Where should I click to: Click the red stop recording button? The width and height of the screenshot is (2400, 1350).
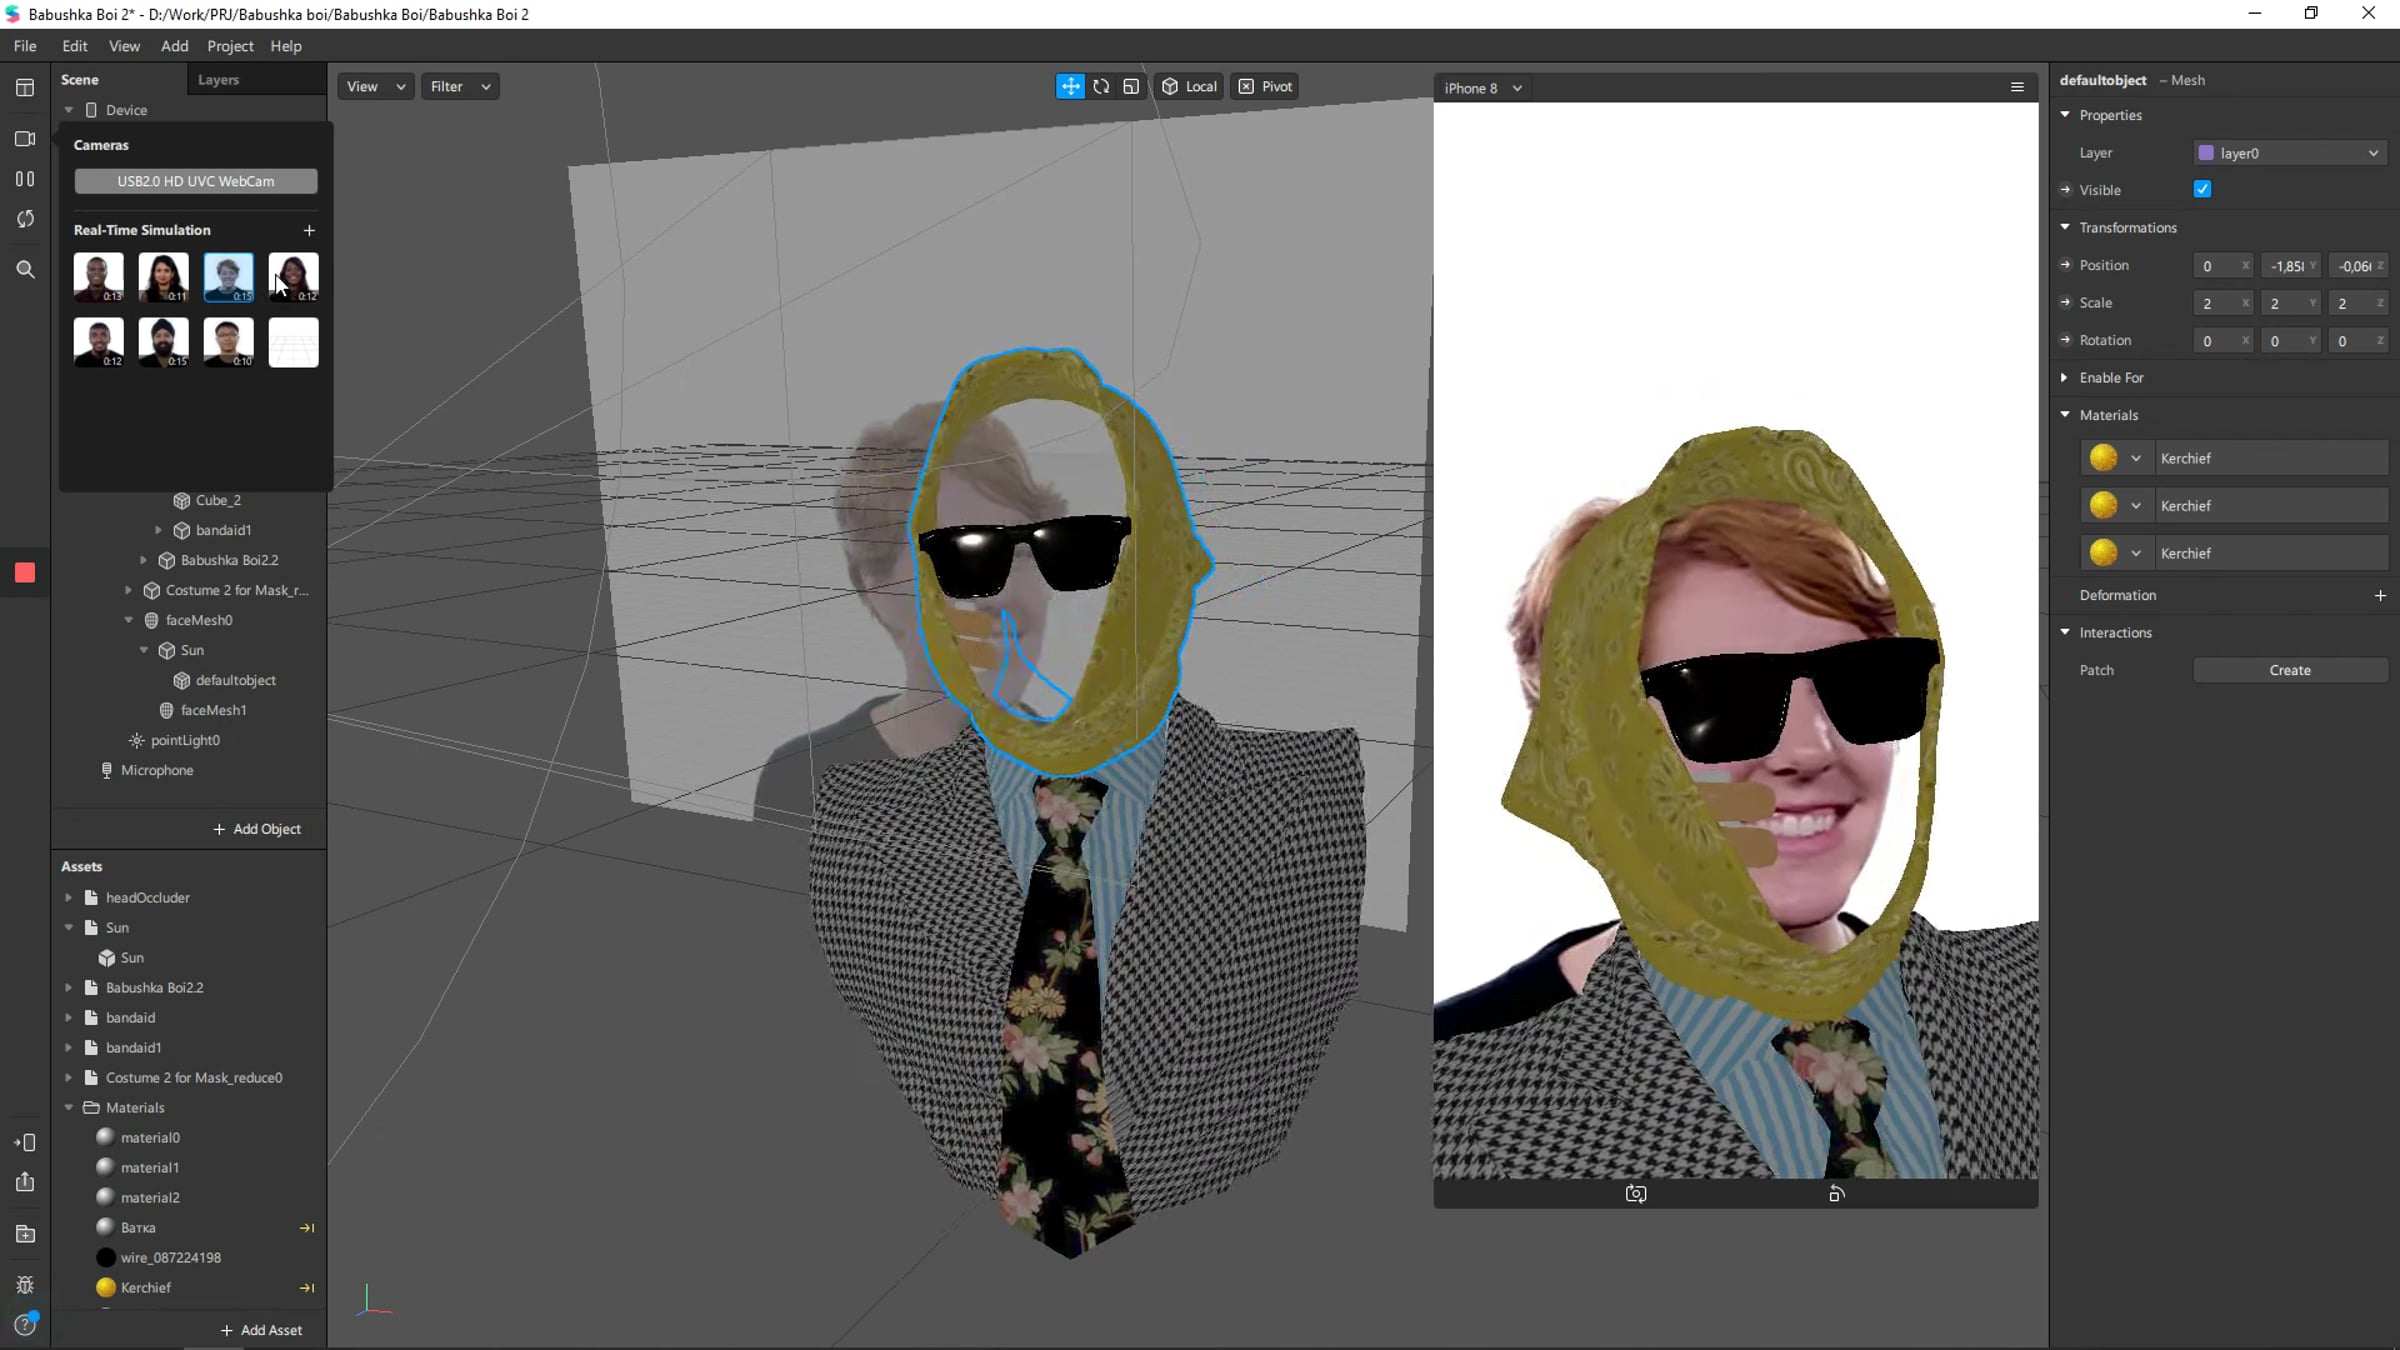(x=25, y=572)
